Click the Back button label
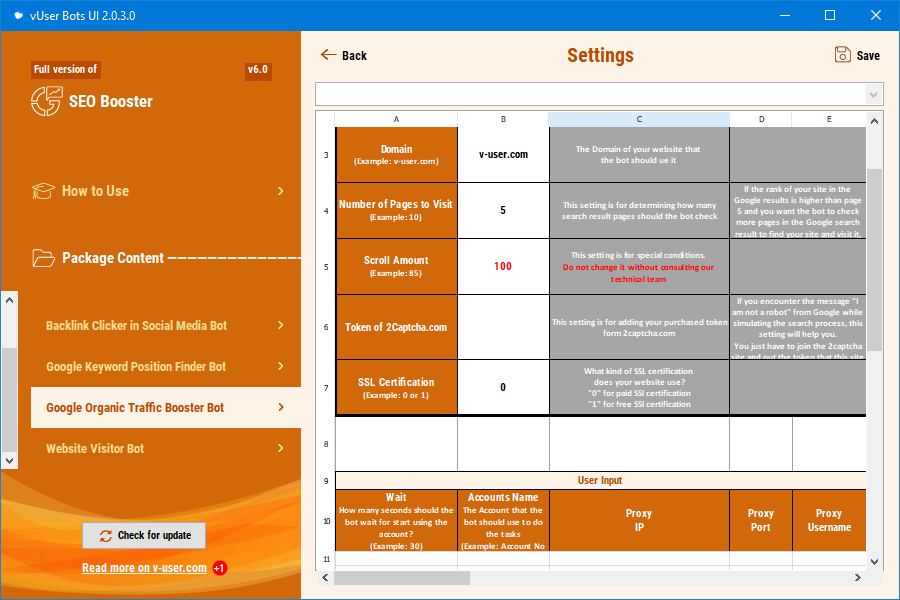Screen dimensions: 900x600 click(354, 56)
